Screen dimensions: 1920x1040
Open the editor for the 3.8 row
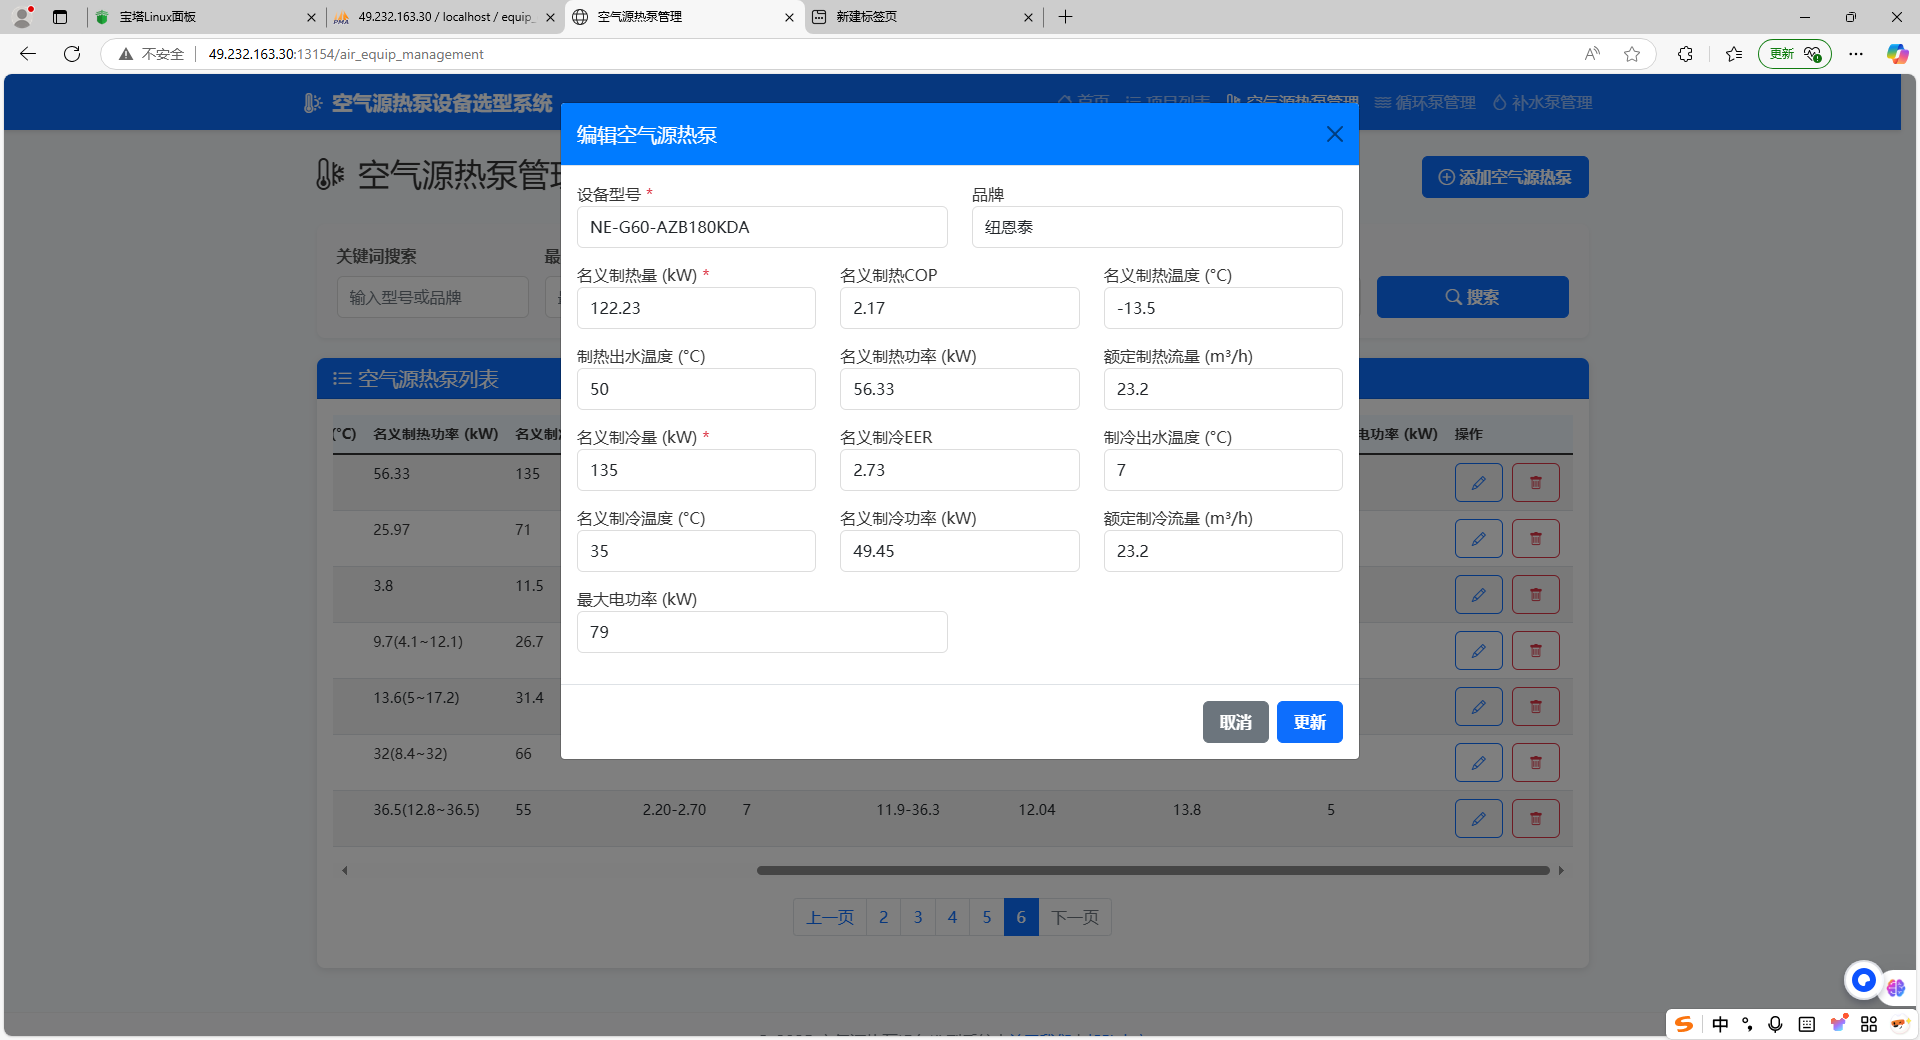(x=1478, y=595)
